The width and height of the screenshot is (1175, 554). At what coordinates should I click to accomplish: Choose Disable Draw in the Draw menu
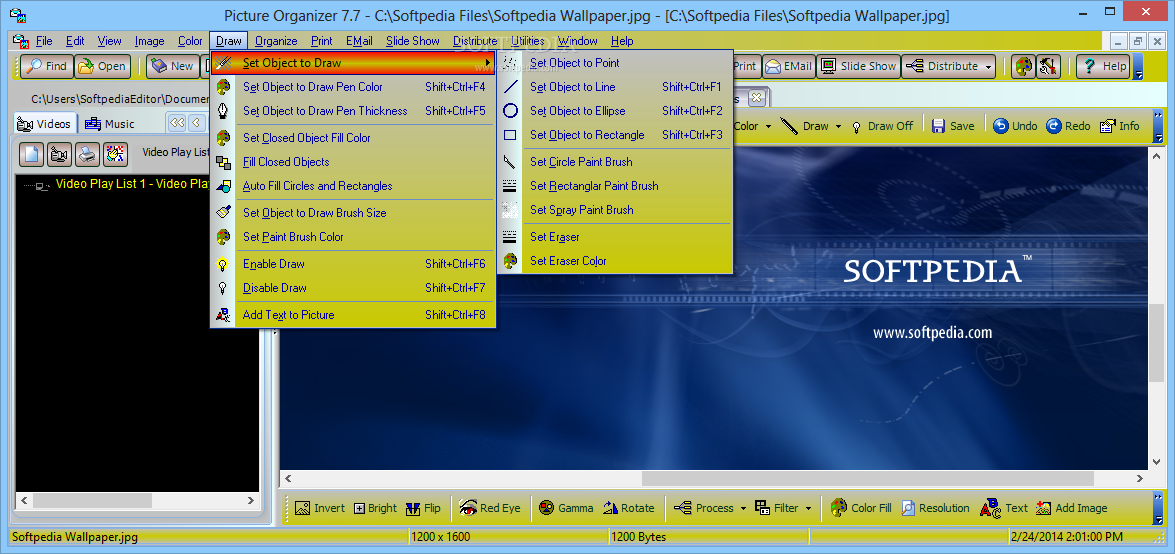[353, 288]
